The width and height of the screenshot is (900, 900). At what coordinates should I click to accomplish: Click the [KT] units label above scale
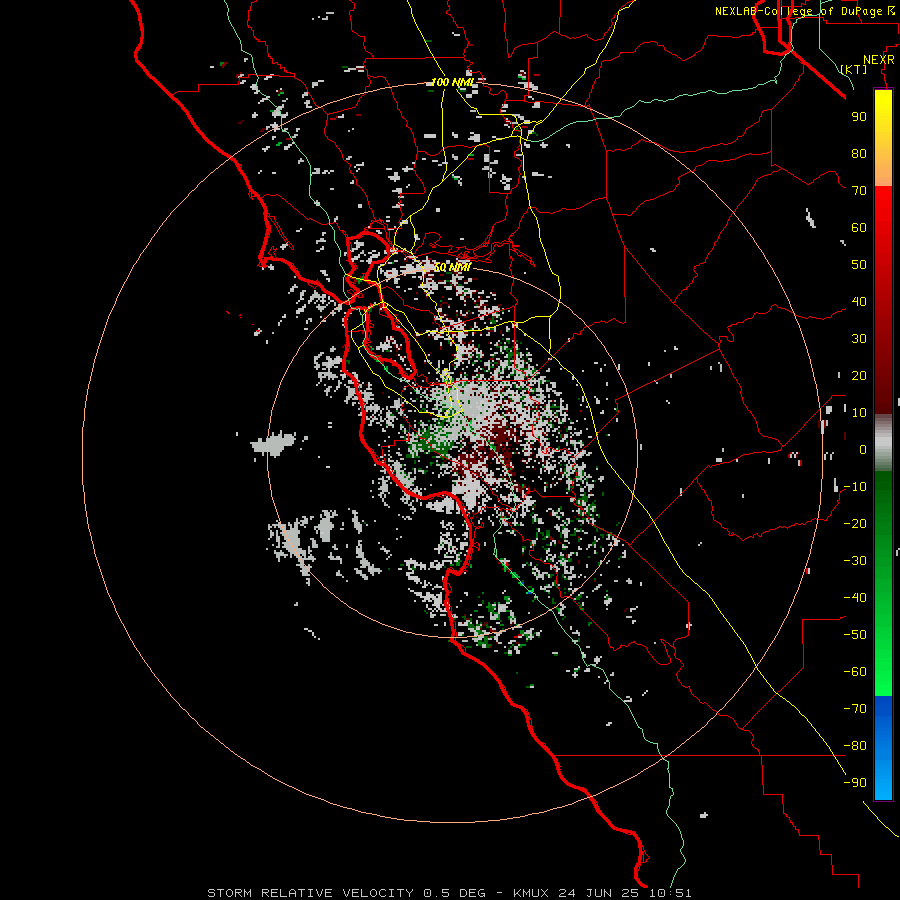(x=854, y=69)
